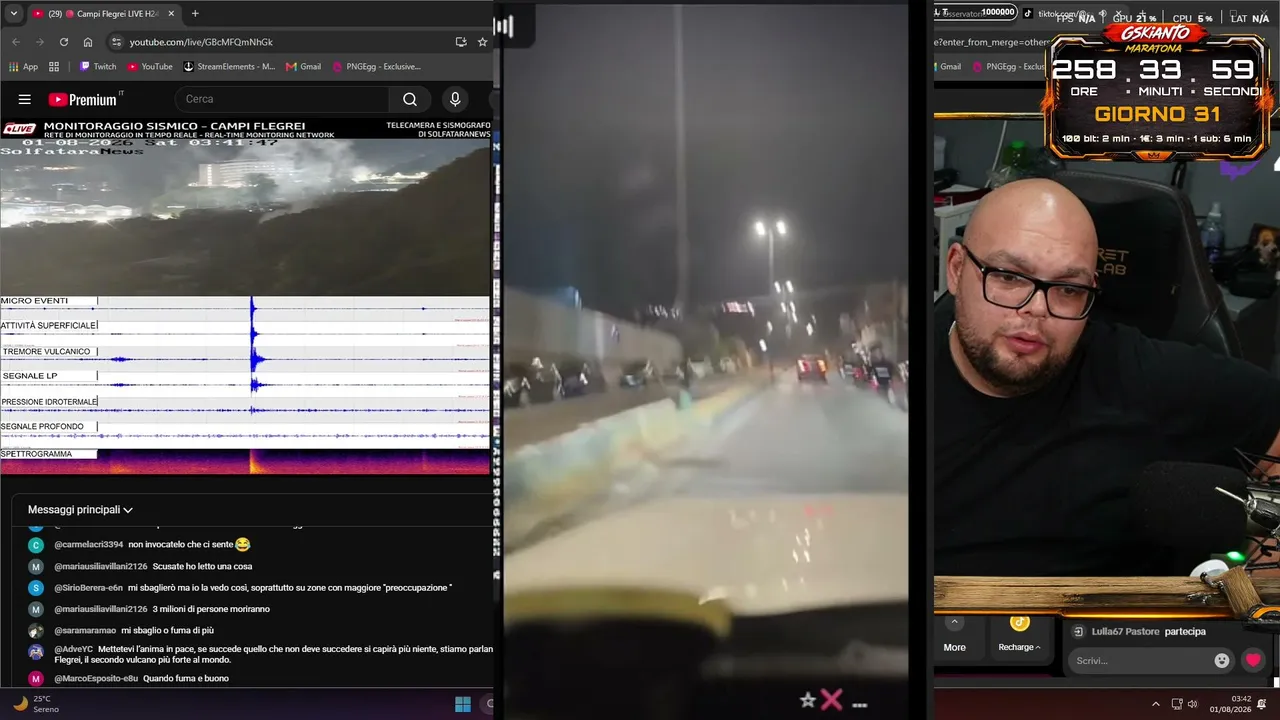The width and height of the screenshot is (1280, 720).
Task: Submit search with the magnifier button
Action: pos(410,99)
